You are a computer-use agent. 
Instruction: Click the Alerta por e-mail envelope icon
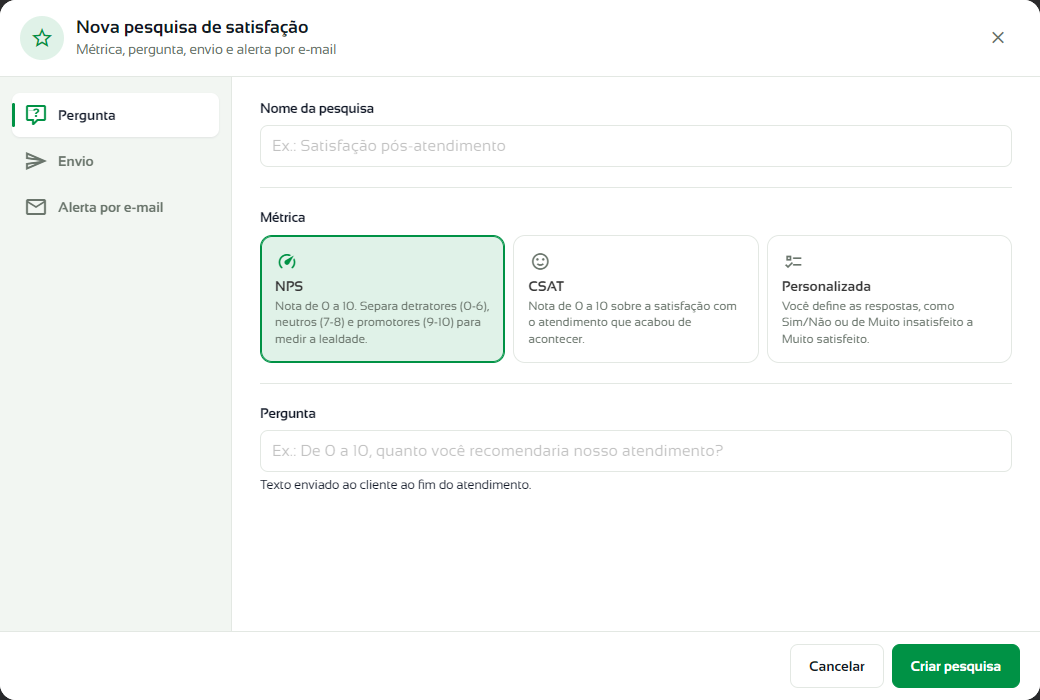click(x=36, y=207)
